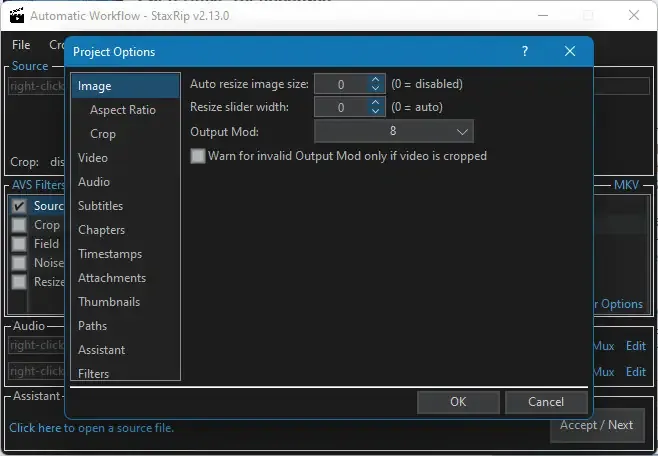Open the File menu
Viewport: 658px width, 456px height.
pyautogui.click(x=21, y=45)
